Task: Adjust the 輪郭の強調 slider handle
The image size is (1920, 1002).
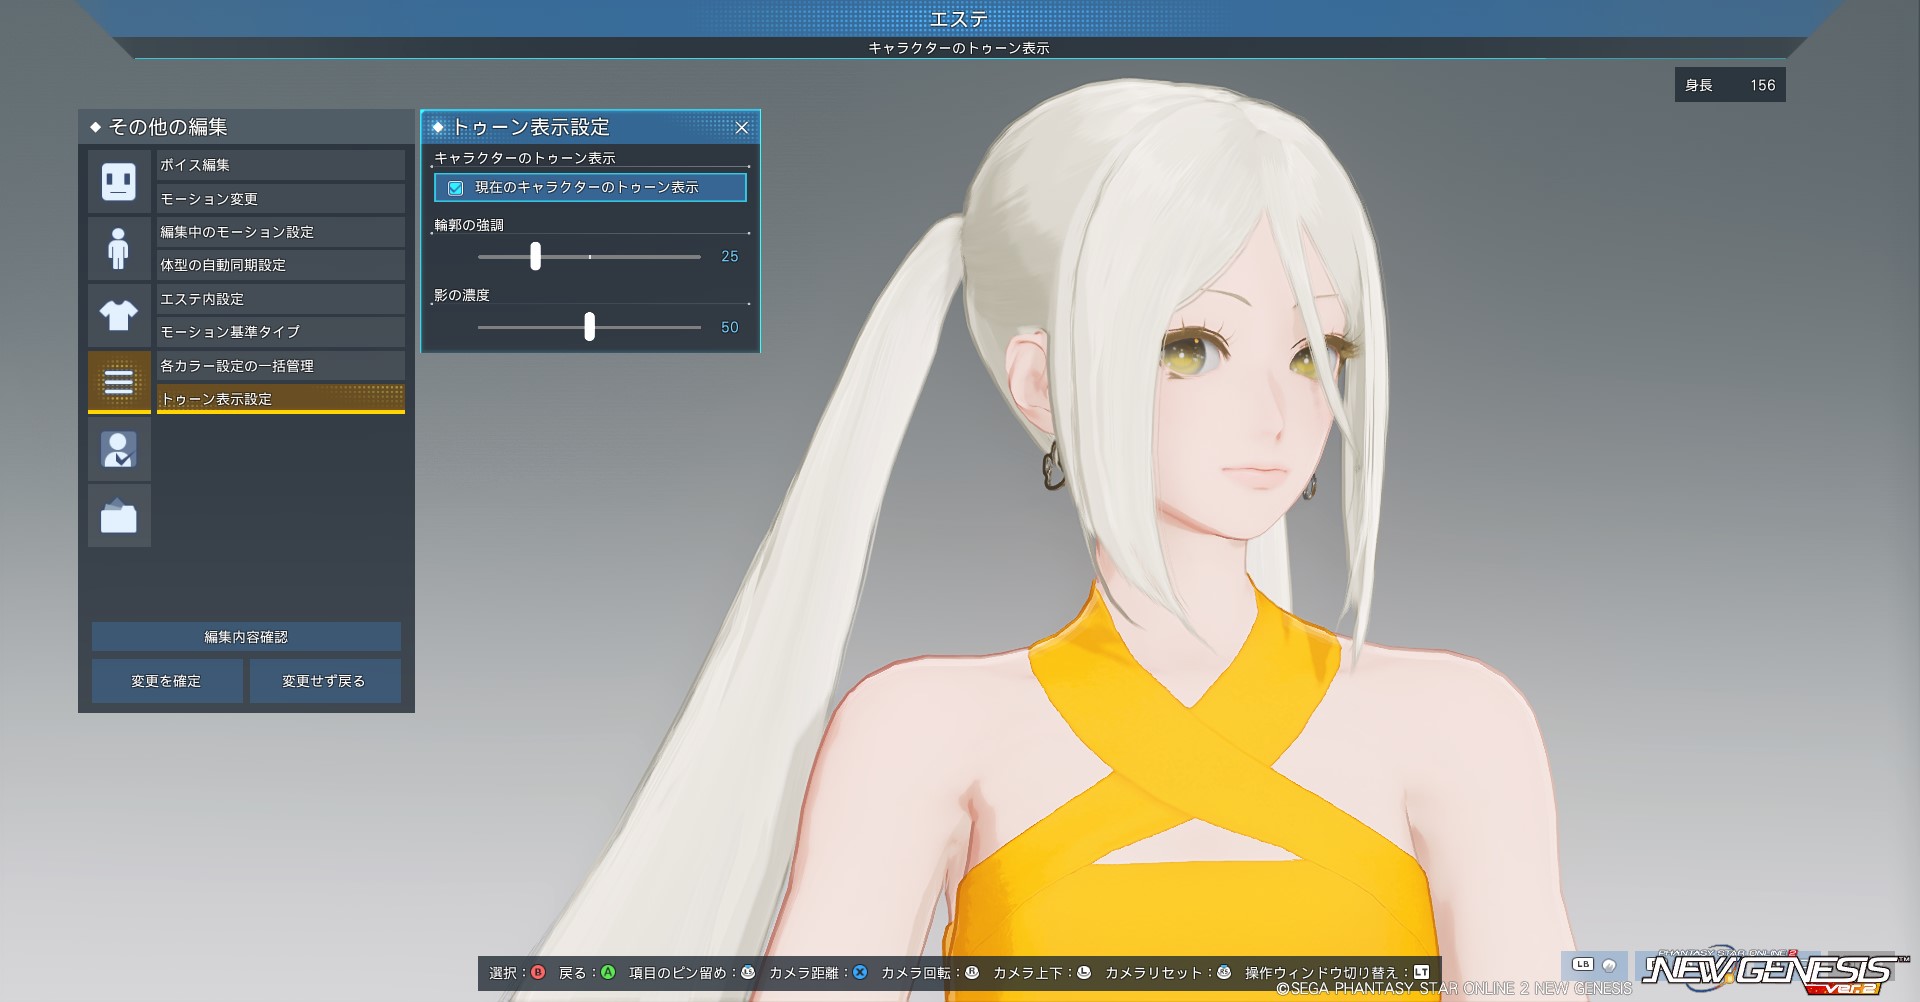Action: coord(535,256)
